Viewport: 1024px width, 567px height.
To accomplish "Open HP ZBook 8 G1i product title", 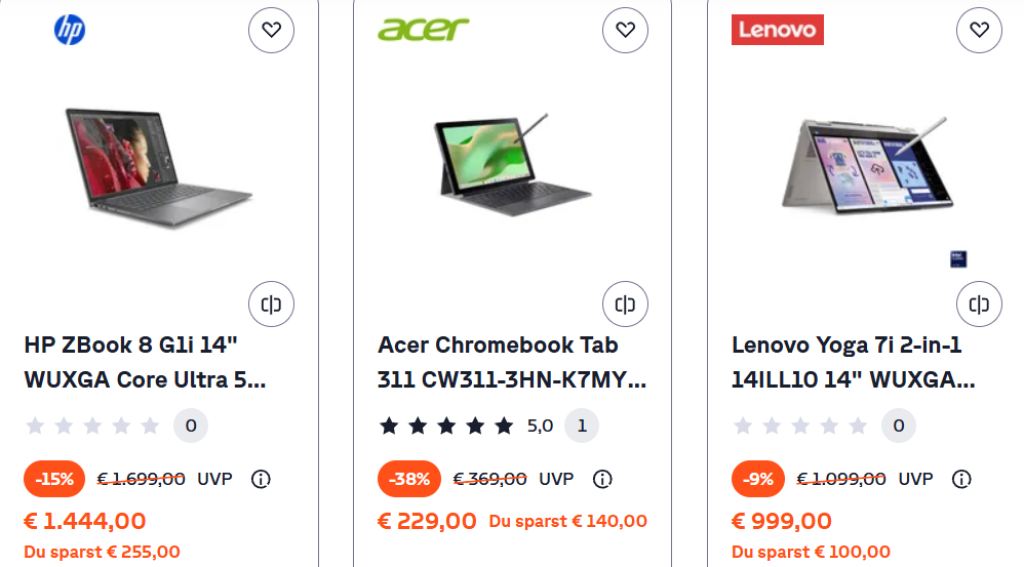I will (145, 362).
